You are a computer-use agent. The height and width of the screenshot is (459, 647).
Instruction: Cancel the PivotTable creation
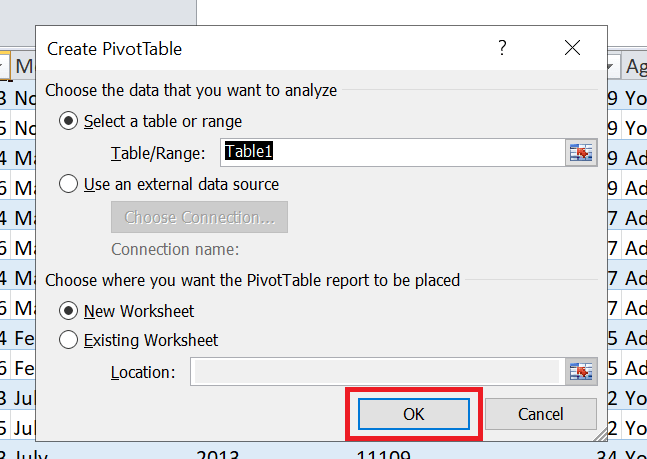(x=540, y=413)
